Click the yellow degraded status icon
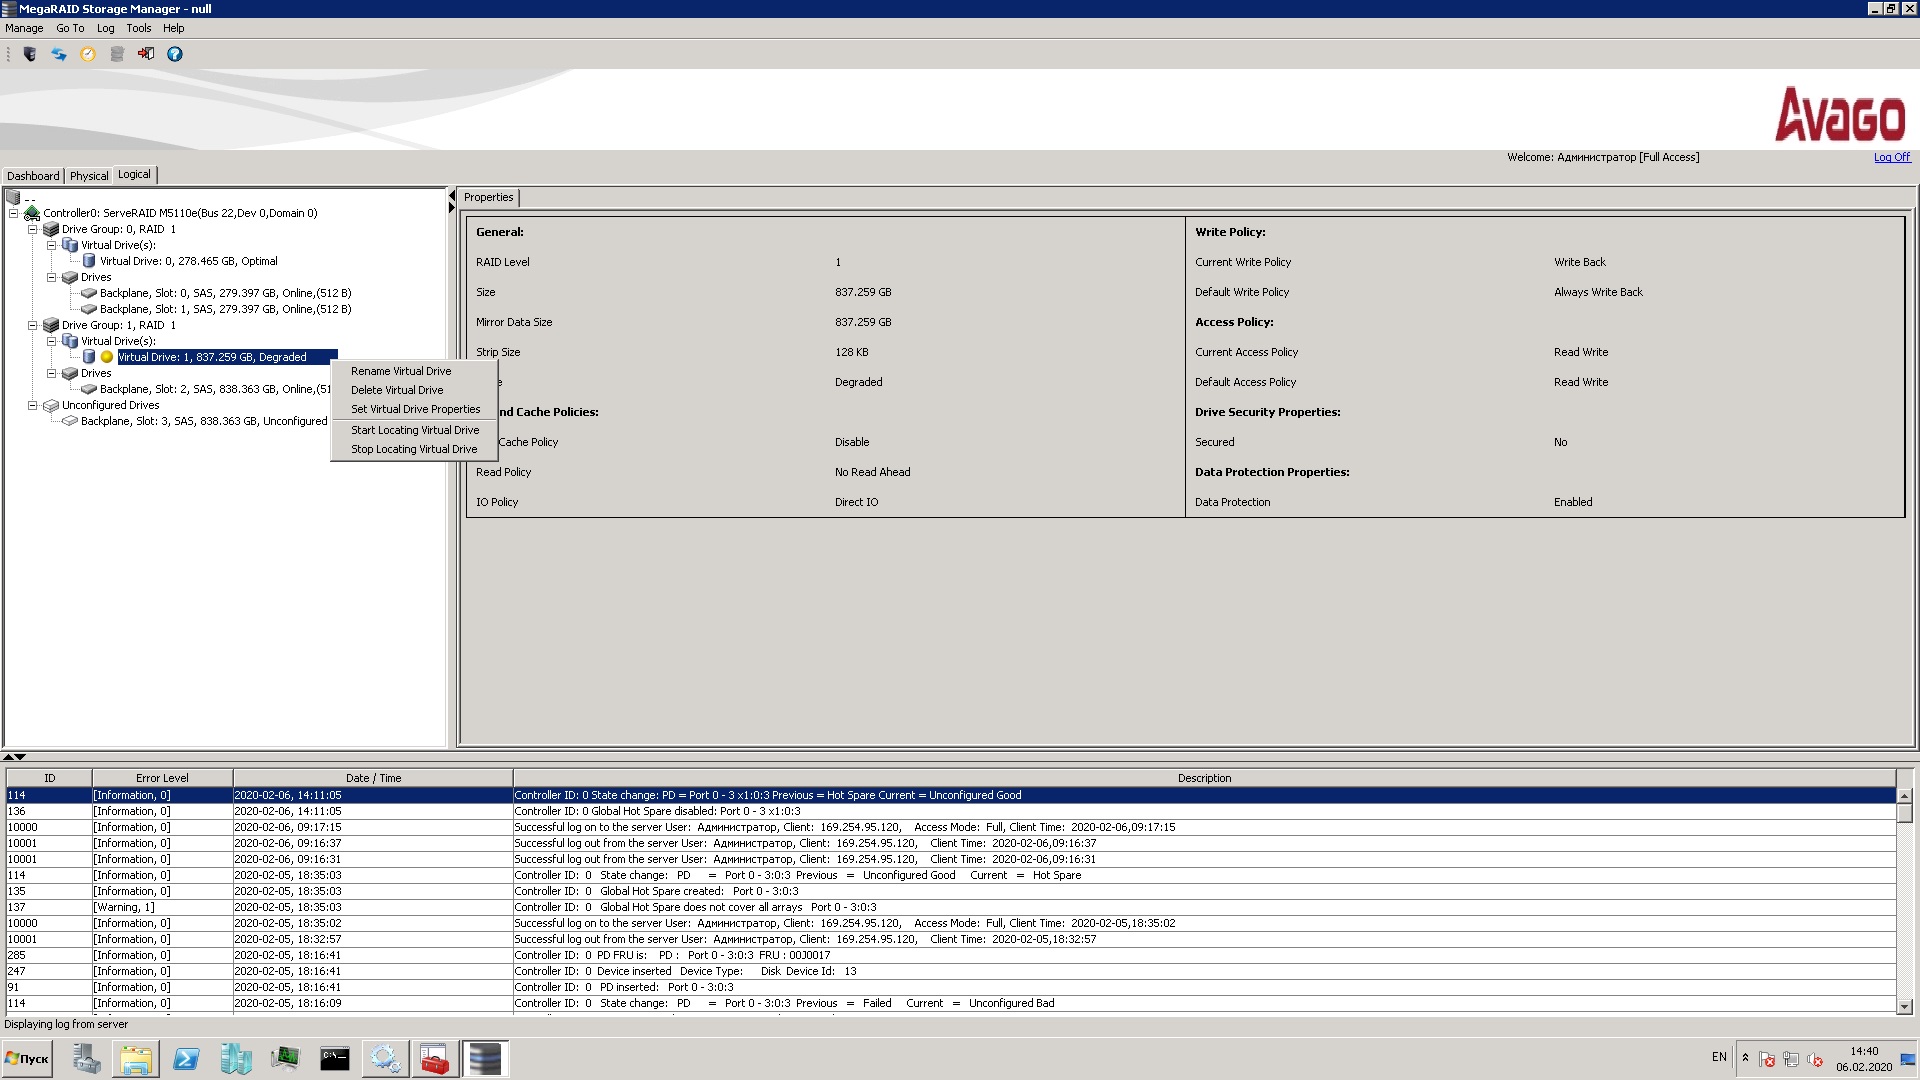1920x1080 pixels. pos(106,357)
